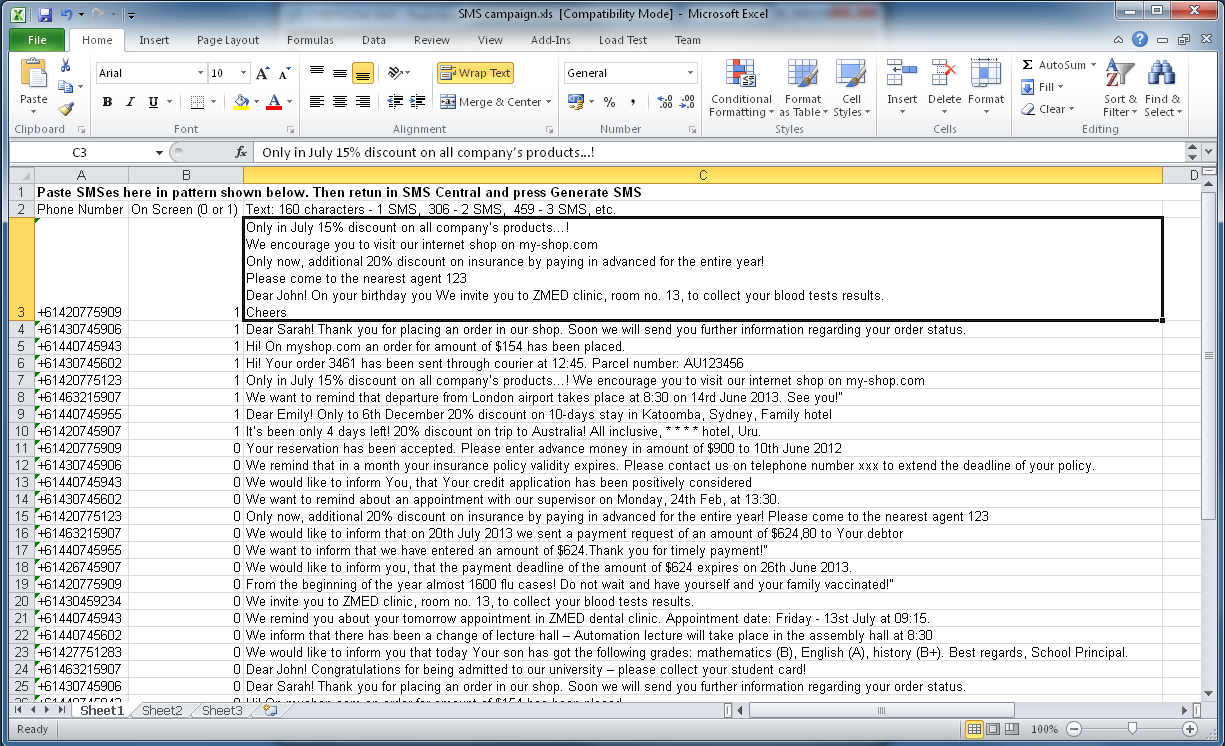This screenshot has height=746, width=1225.
Task: Click the AutoSum sigma icon
Action: (1027, 65)
